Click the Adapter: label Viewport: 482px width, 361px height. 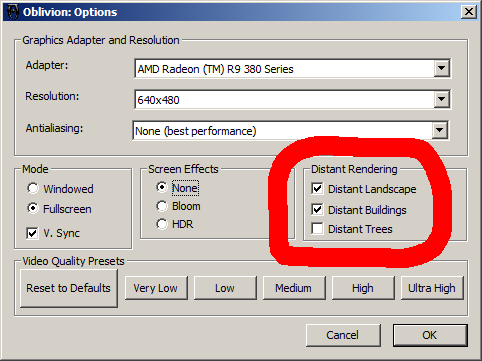click(47, 65)
